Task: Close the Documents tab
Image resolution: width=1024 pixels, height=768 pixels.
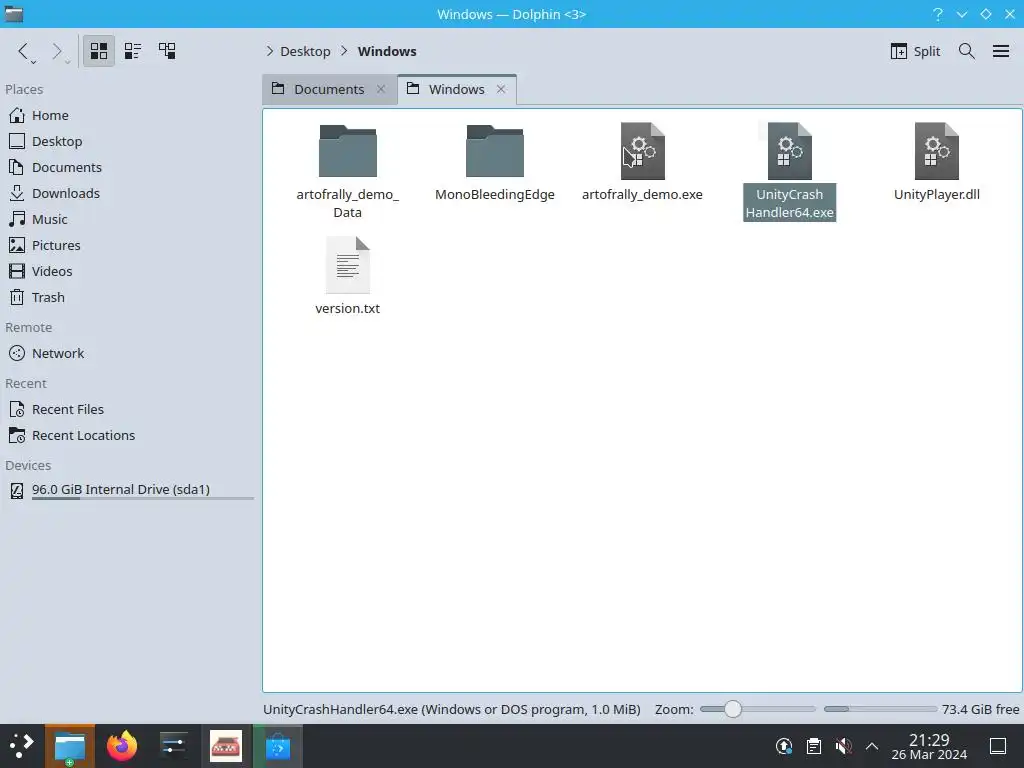Action: tap(381, 89)
